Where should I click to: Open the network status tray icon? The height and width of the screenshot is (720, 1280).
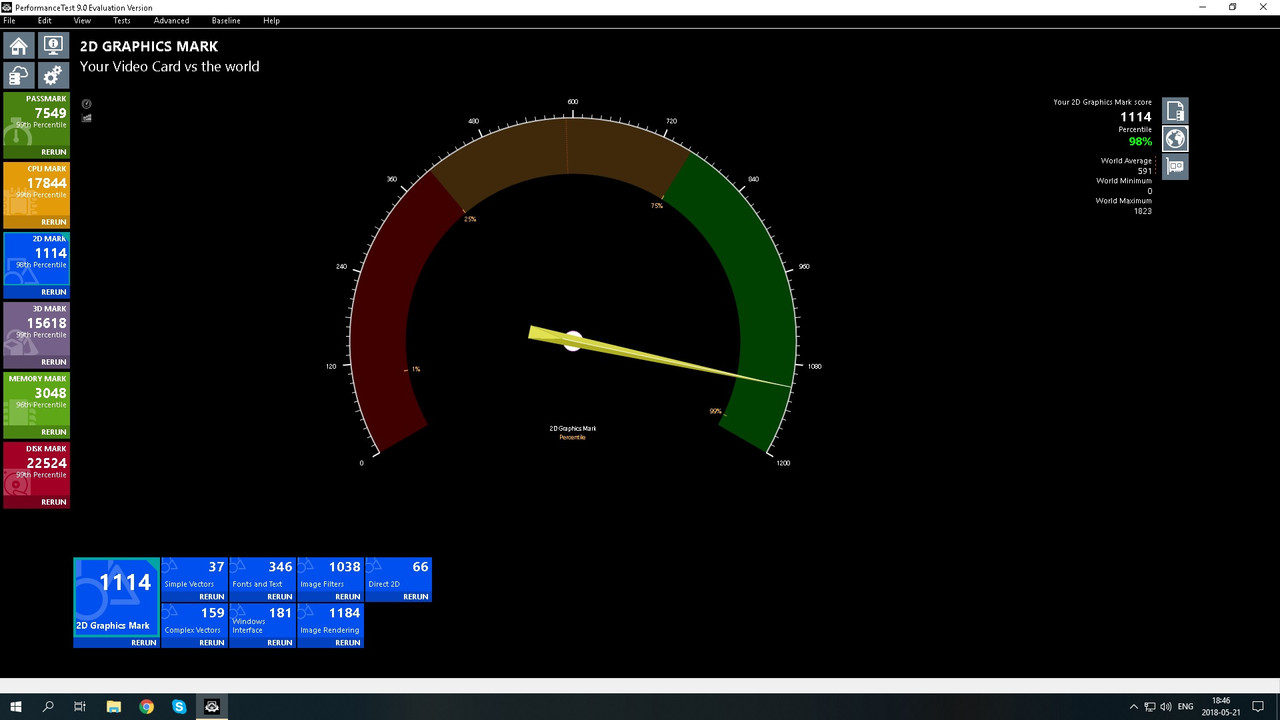click(x=1150, y=707)
